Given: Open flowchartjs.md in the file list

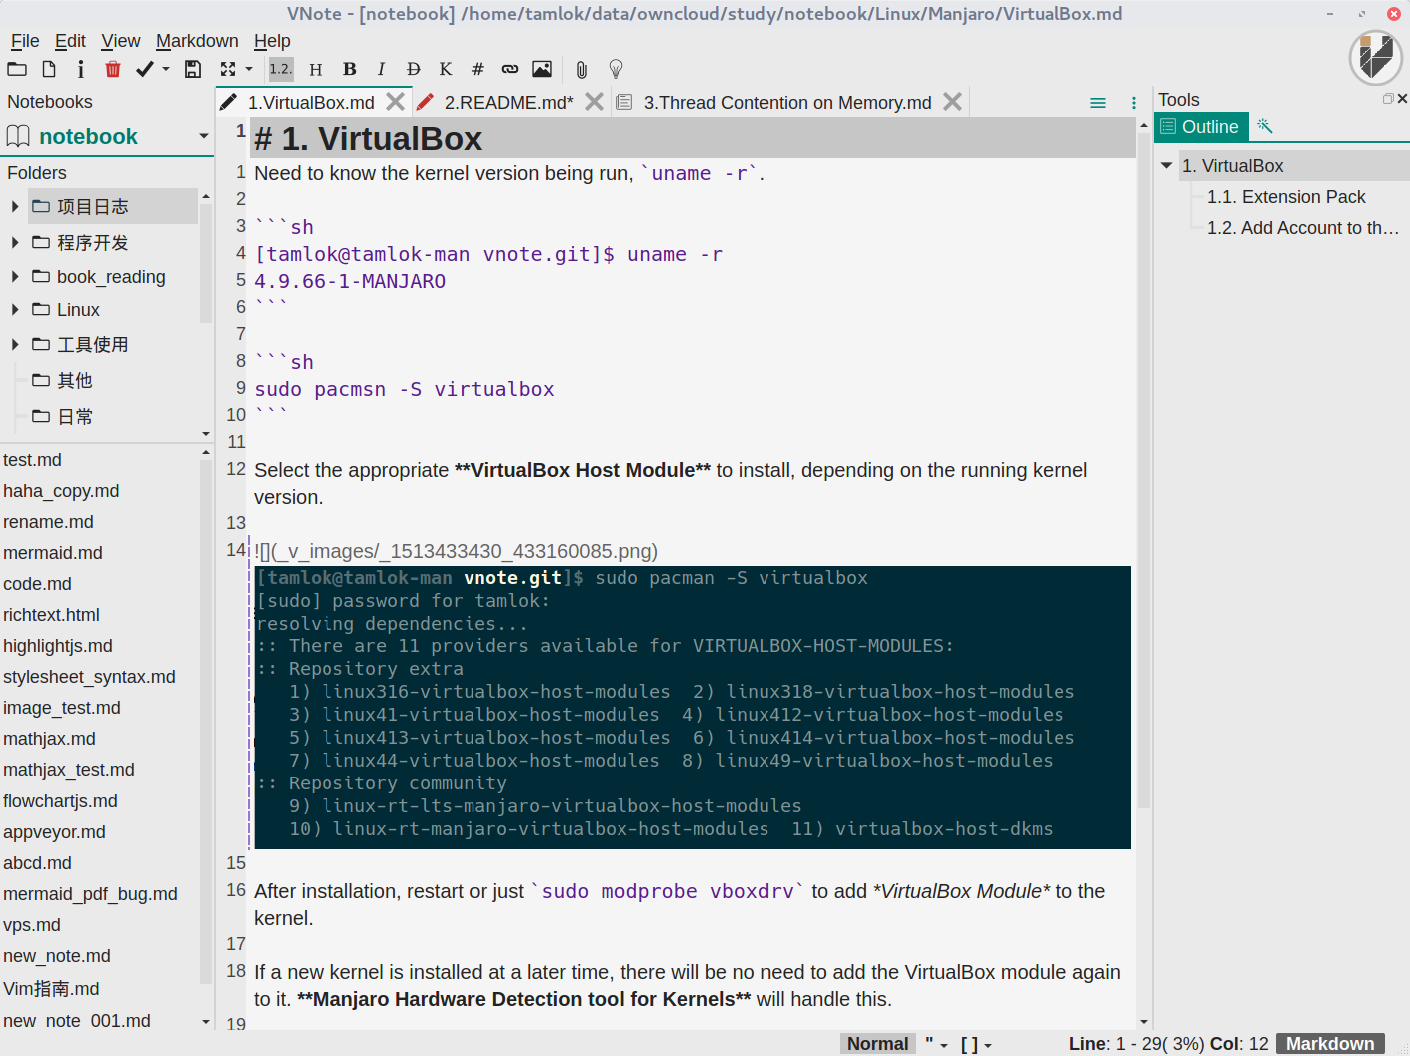Looking at the screenshot, I should pos(60,801).
